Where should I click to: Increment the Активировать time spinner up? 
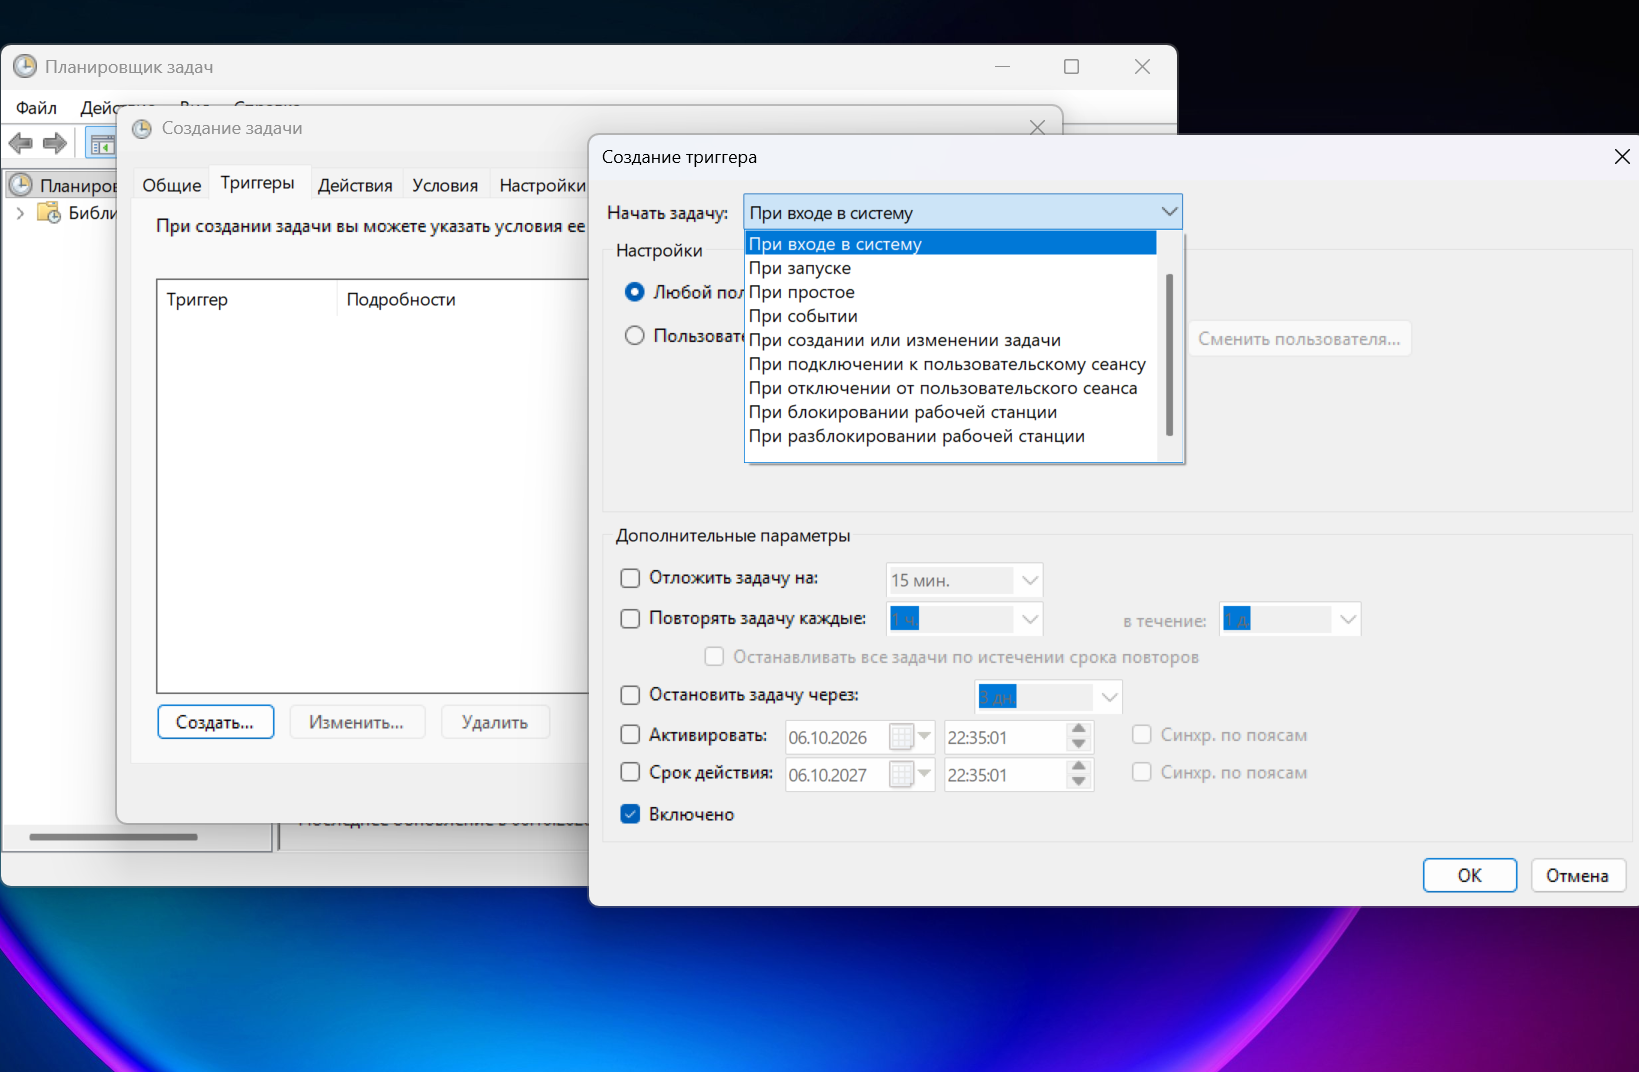pyautogui.click(x=1078, y=730)
